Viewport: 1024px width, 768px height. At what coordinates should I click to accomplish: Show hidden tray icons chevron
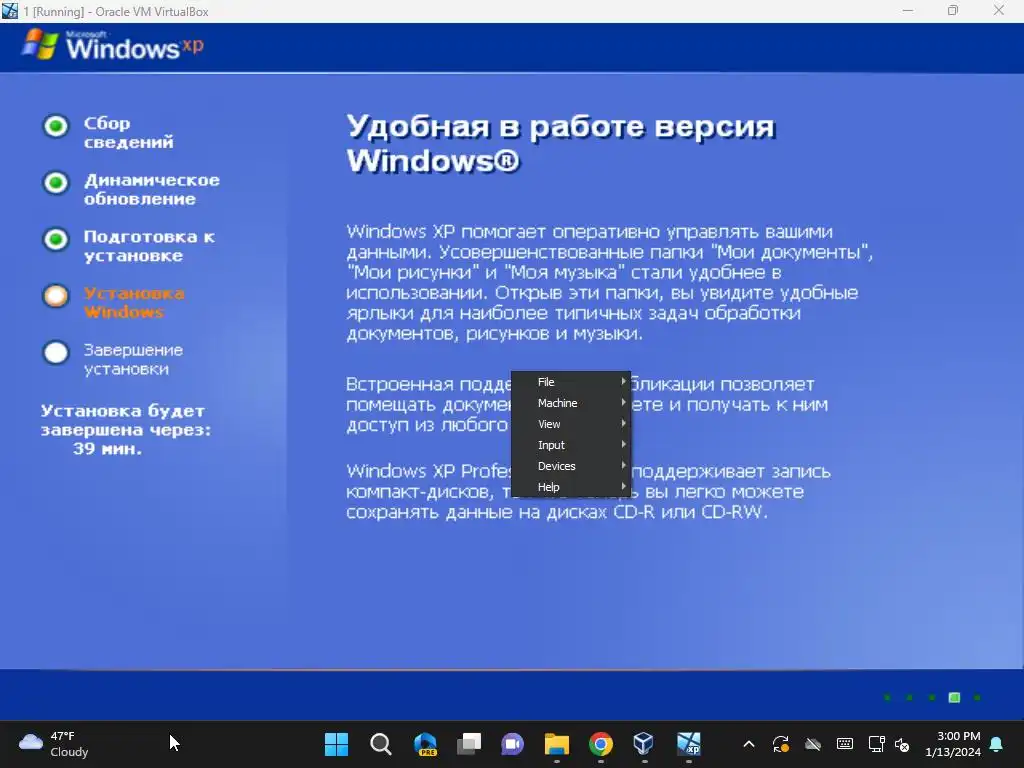(749, 744)
